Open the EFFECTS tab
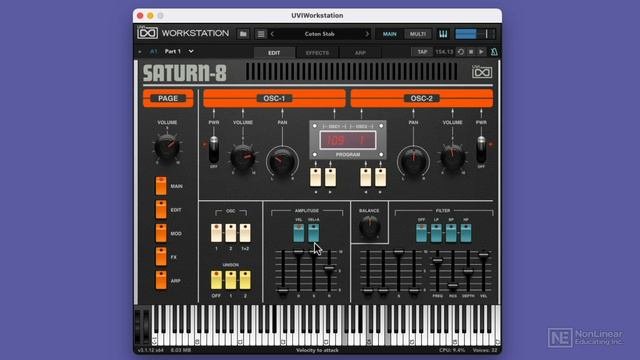This screenshot has width=640, height=360. (317, 53)
